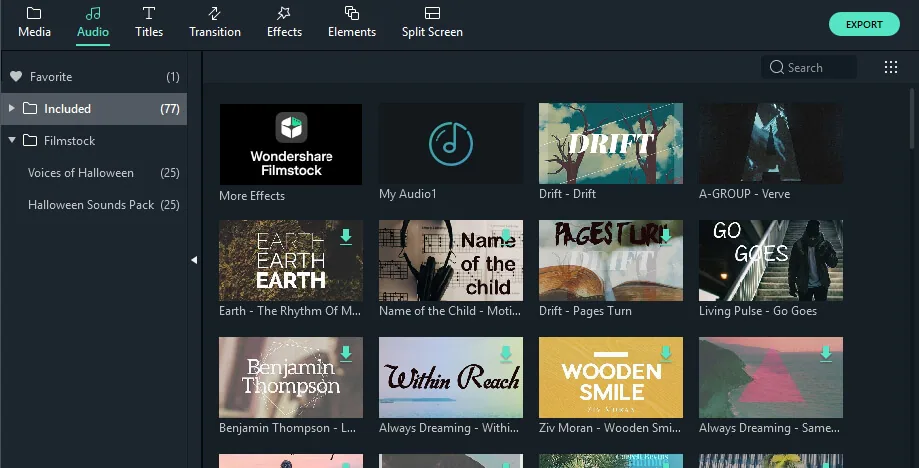
Task: Collapse the Filmstock folder arrow
Action: click(x=12, y=141)
